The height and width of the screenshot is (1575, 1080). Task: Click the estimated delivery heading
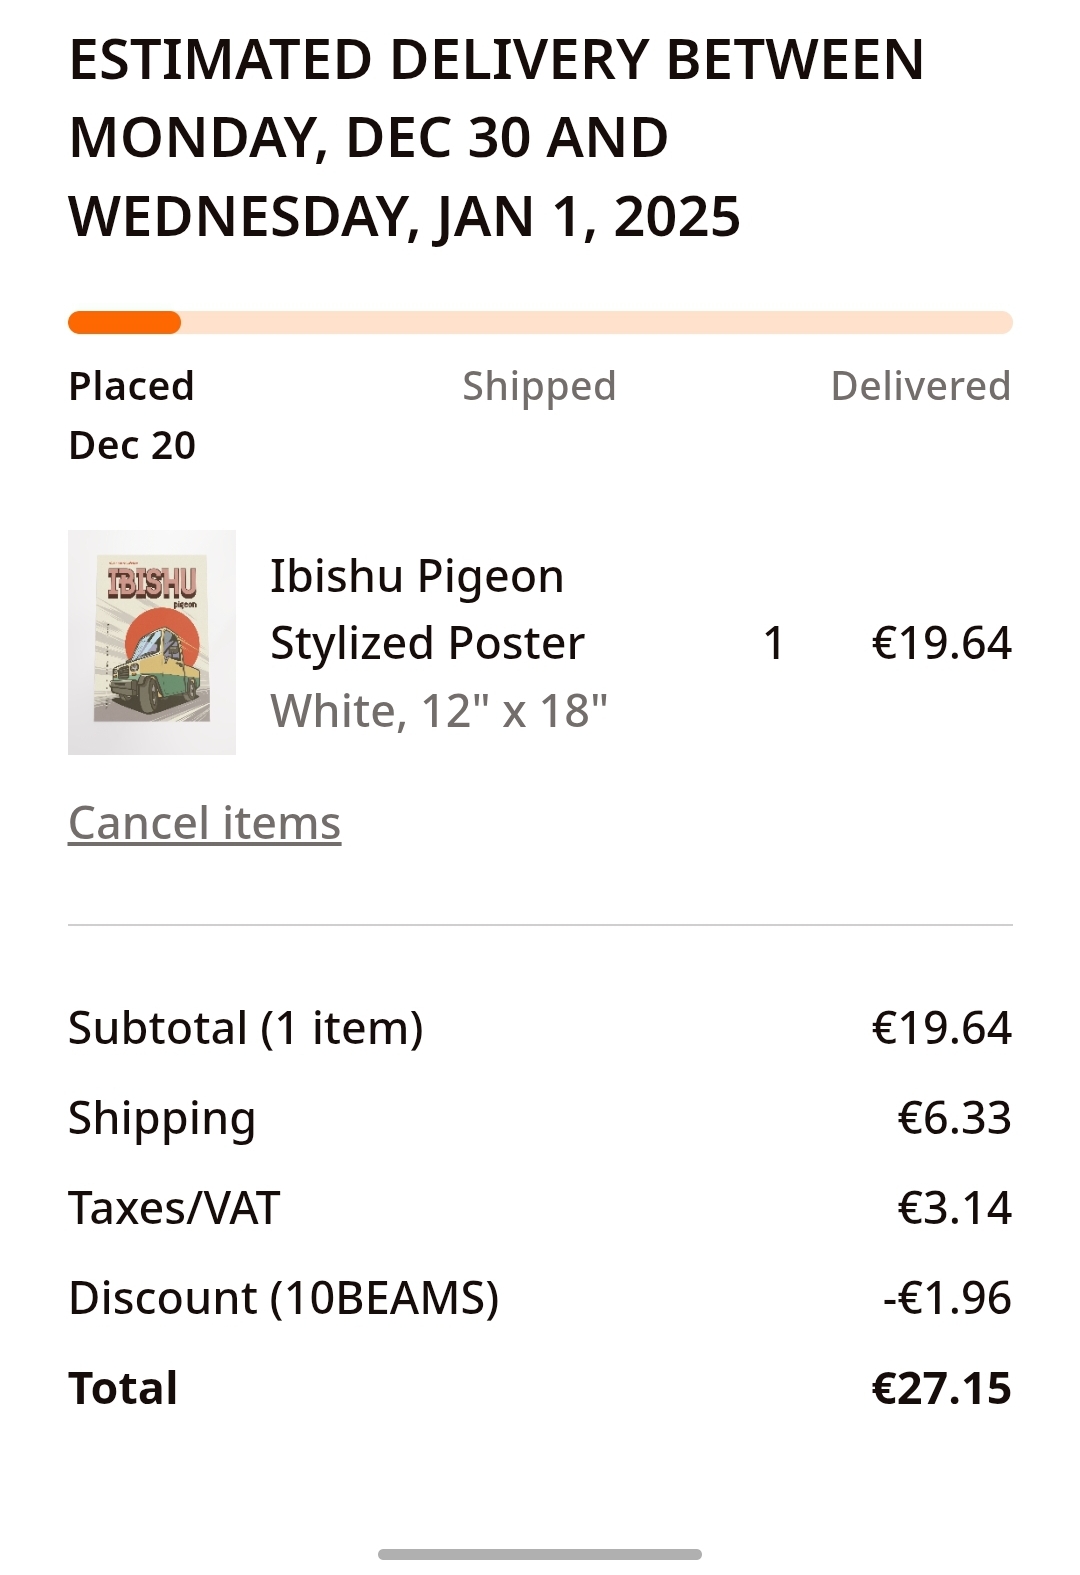coord(497,138)
